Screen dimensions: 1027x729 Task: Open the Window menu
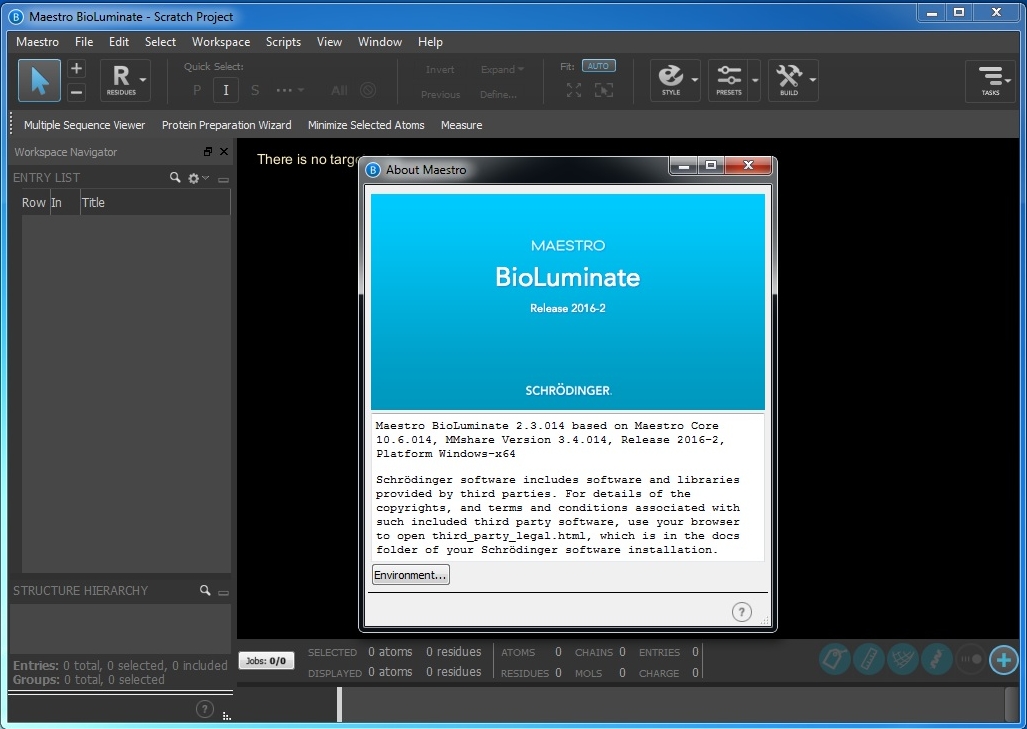click(x=380, y=42)
